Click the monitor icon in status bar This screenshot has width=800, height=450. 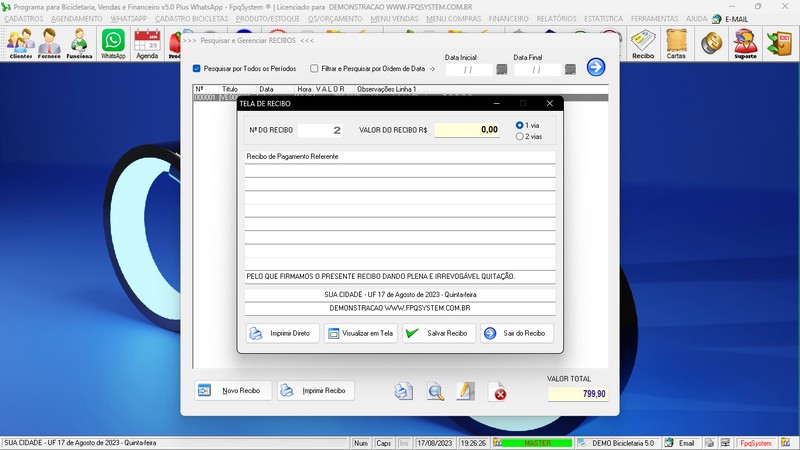(x=725, y=443)
